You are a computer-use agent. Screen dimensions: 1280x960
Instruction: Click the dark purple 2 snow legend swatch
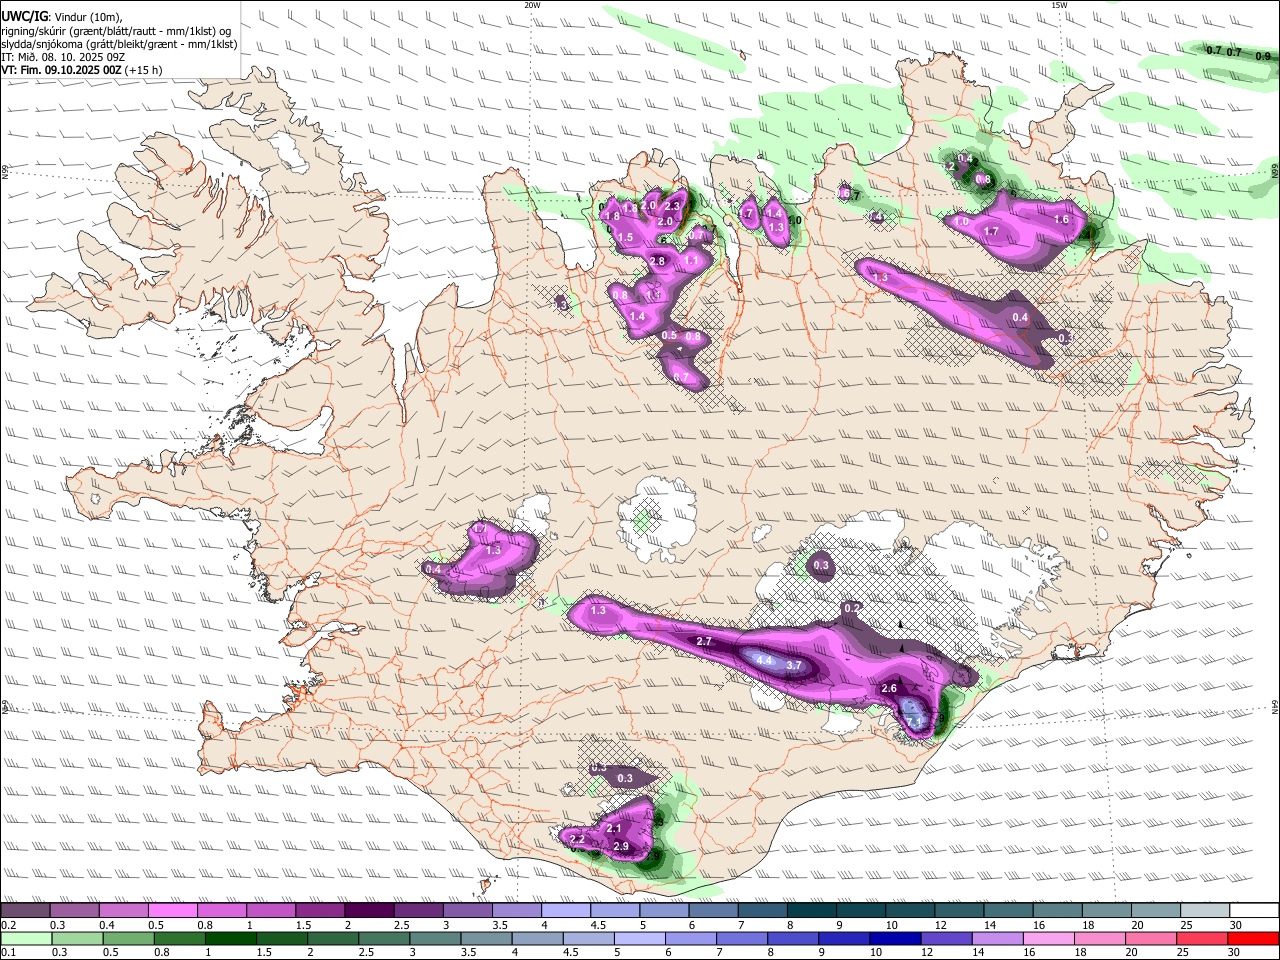368,911
